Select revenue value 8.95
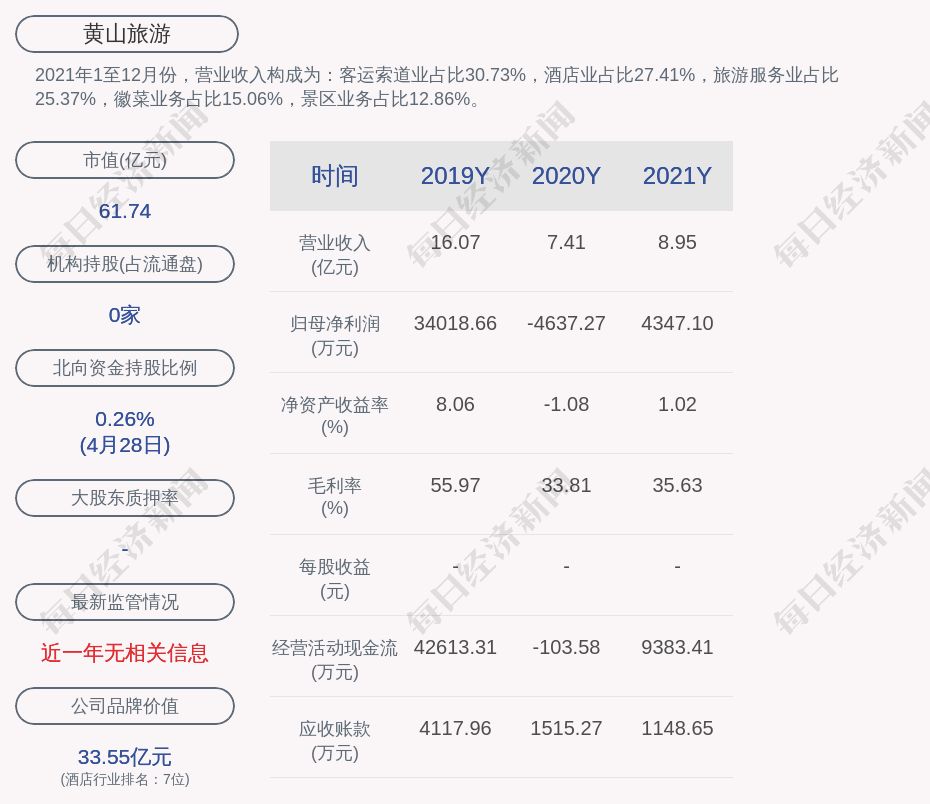The width and height of the screenshot is (930, 804). point(677,243)
